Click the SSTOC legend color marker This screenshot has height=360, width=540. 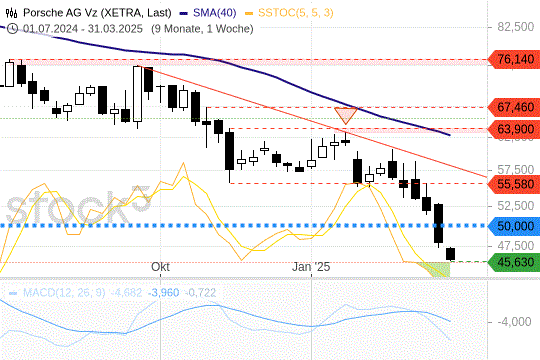click(249, 13)
